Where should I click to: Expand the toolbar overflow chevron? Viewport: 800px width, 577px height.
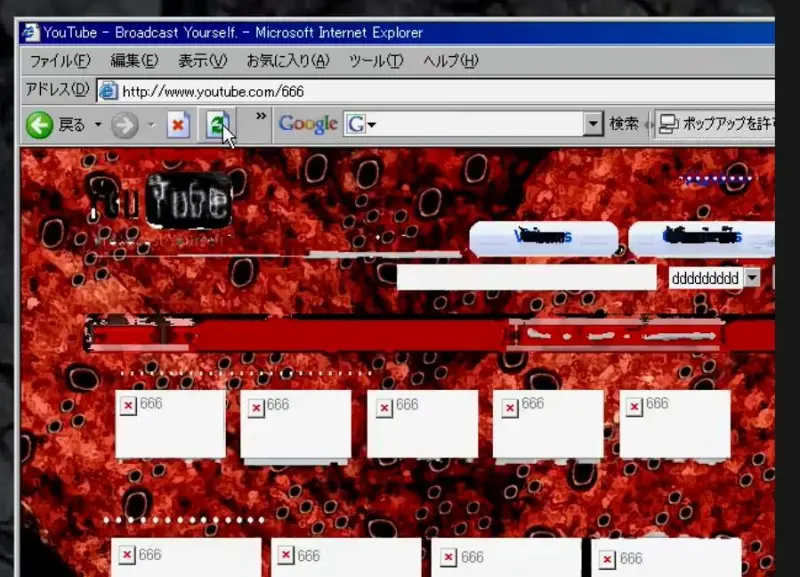click(261, 116)
